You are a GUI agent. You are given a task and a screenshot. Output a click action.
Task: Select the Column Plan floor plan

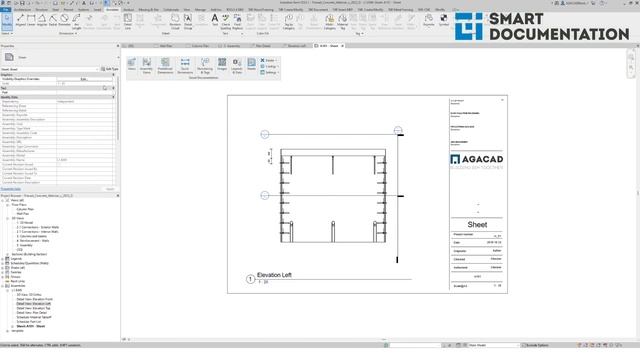(x=25, y=209)
